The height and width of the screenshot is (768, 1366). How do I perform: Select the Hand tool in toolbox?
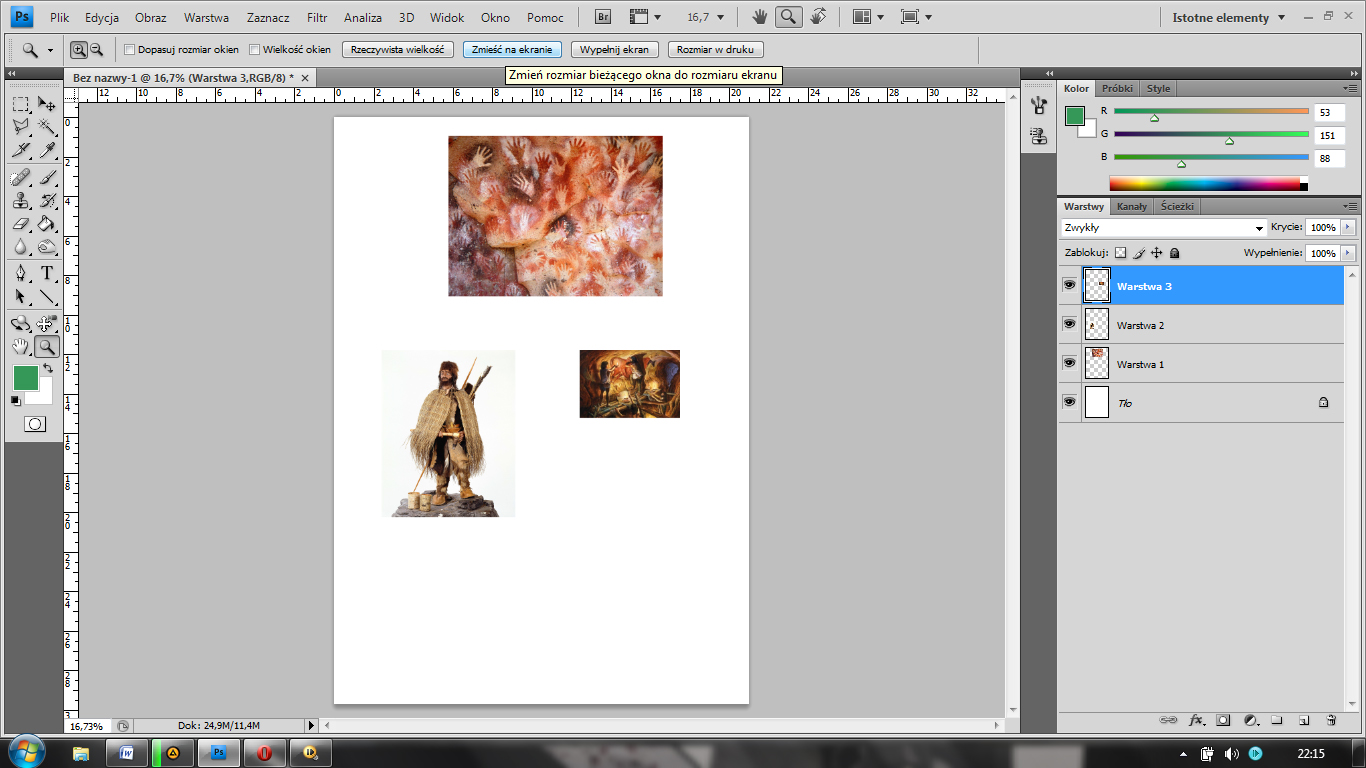[x=21, y=346]
